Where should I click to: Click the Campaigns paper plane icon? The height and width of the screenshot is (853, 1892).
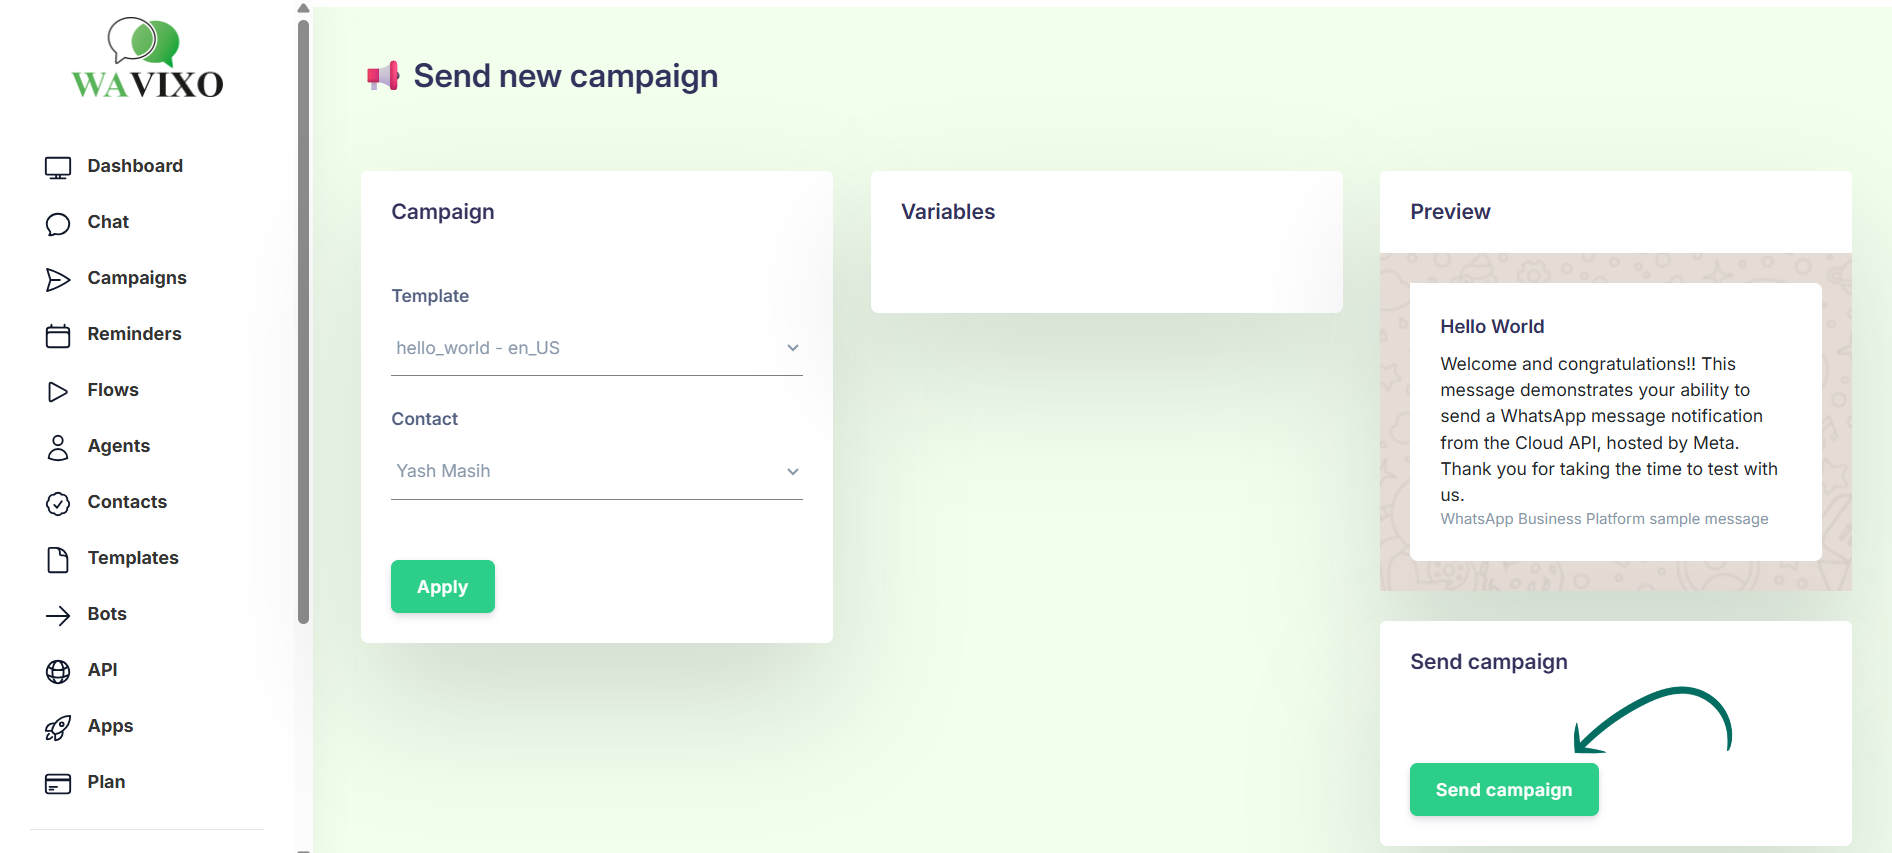tap(58, 280)
